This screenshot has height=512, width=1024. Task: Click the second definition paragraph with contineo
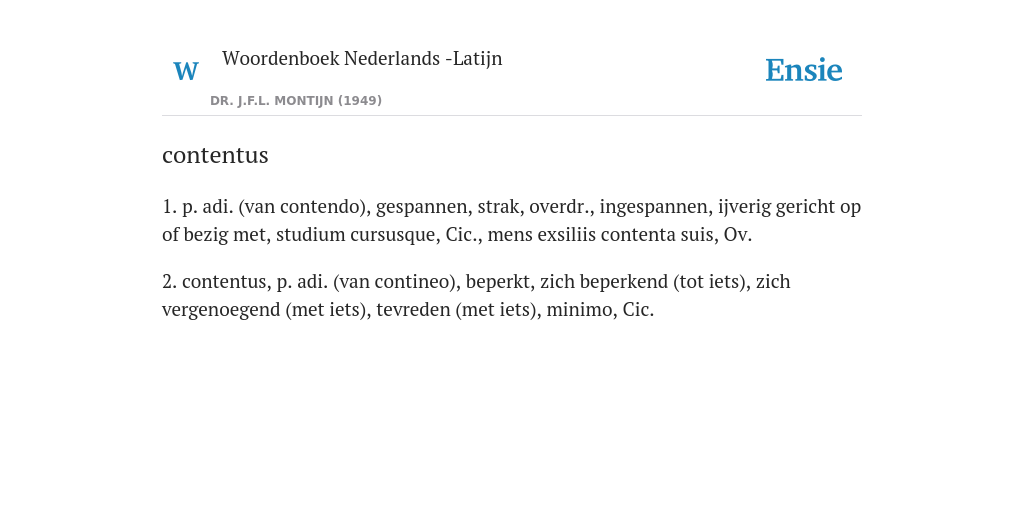click(x=476, y=295)
